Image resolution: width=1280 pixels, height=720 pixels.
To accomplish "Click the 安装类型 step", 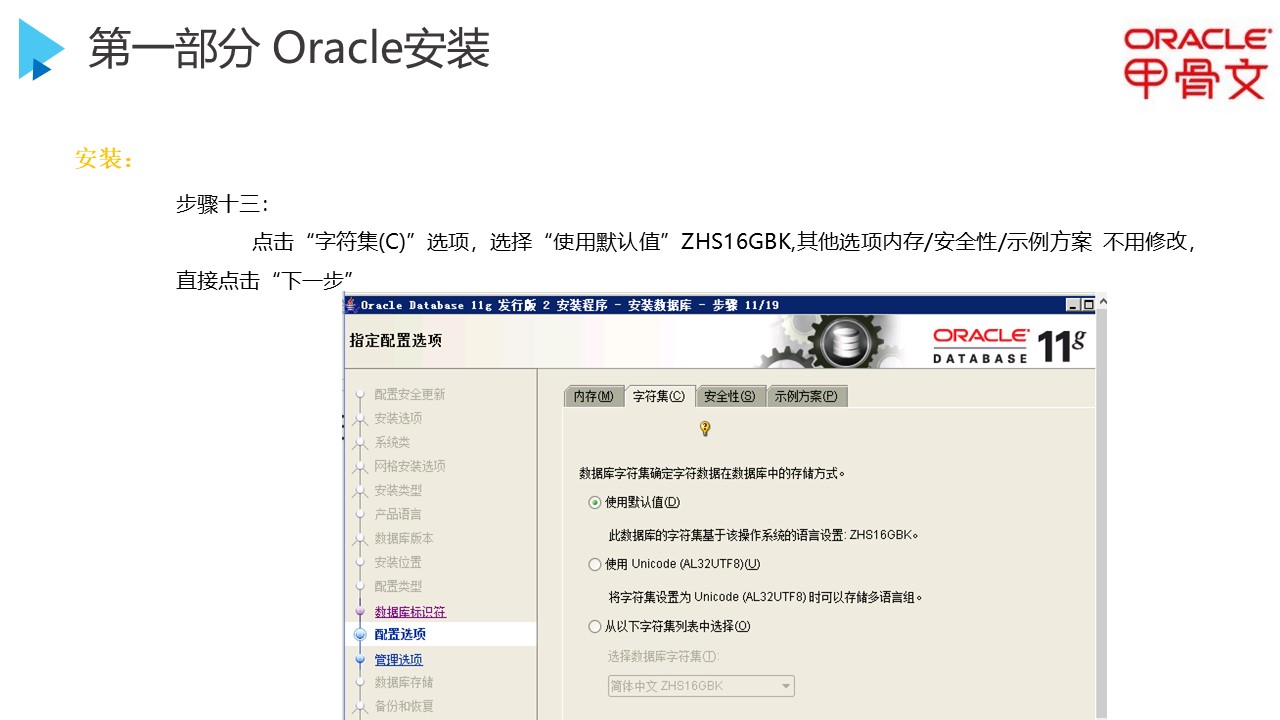I will tap(398, 490).
